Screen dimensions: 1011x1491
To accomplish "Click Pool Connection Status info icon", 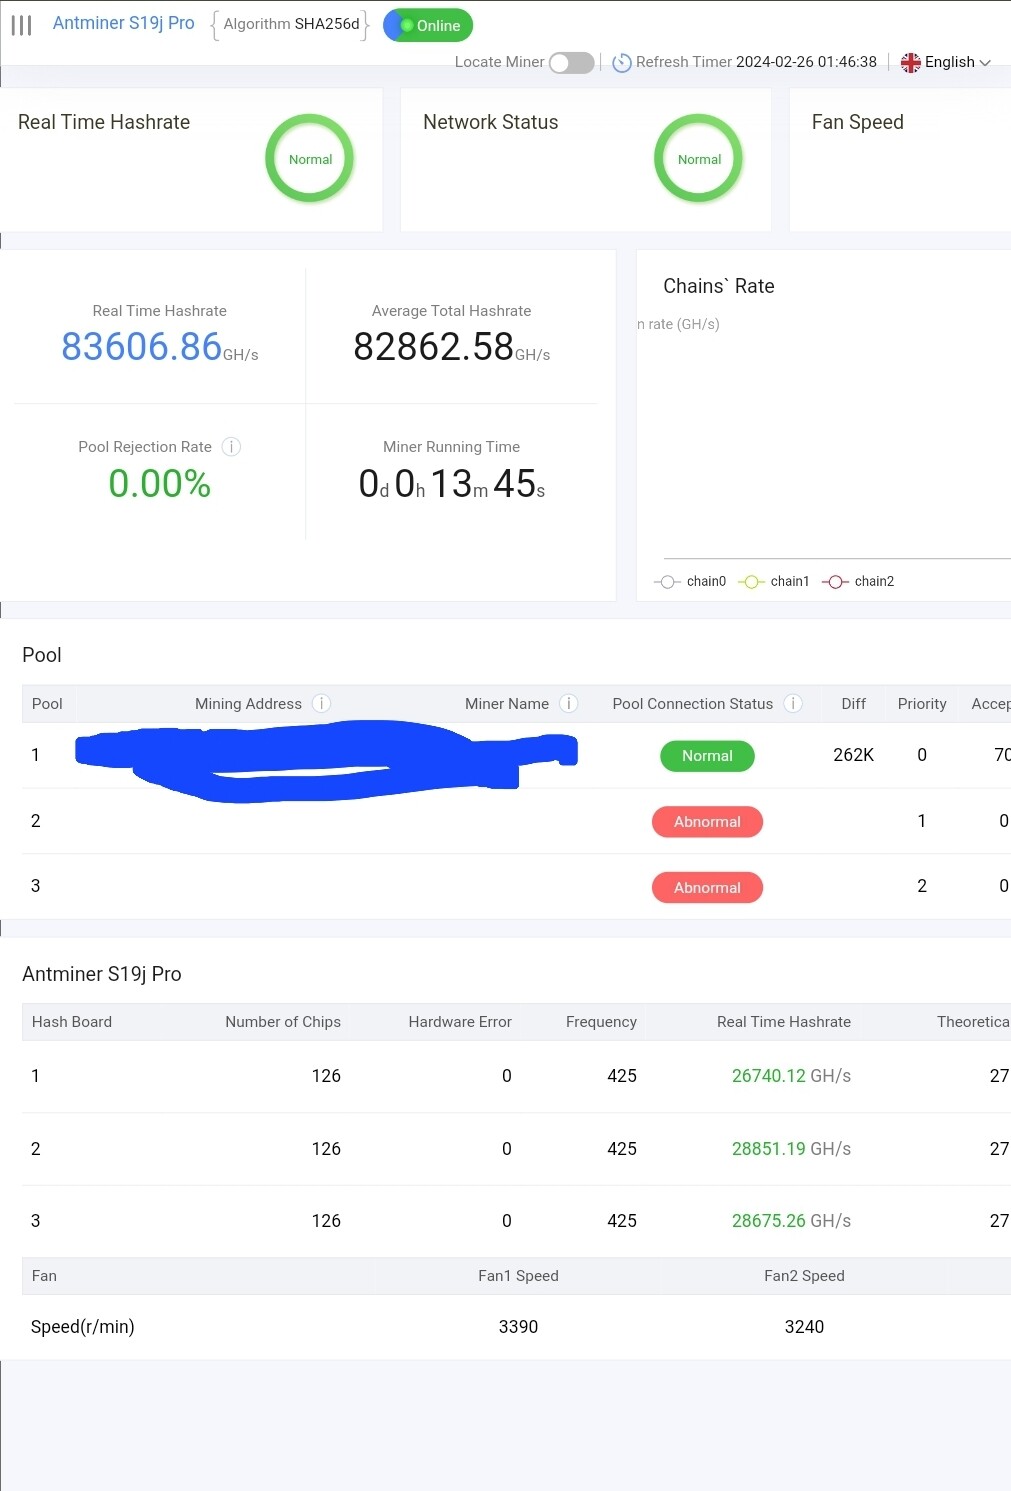I will (793, 704).
